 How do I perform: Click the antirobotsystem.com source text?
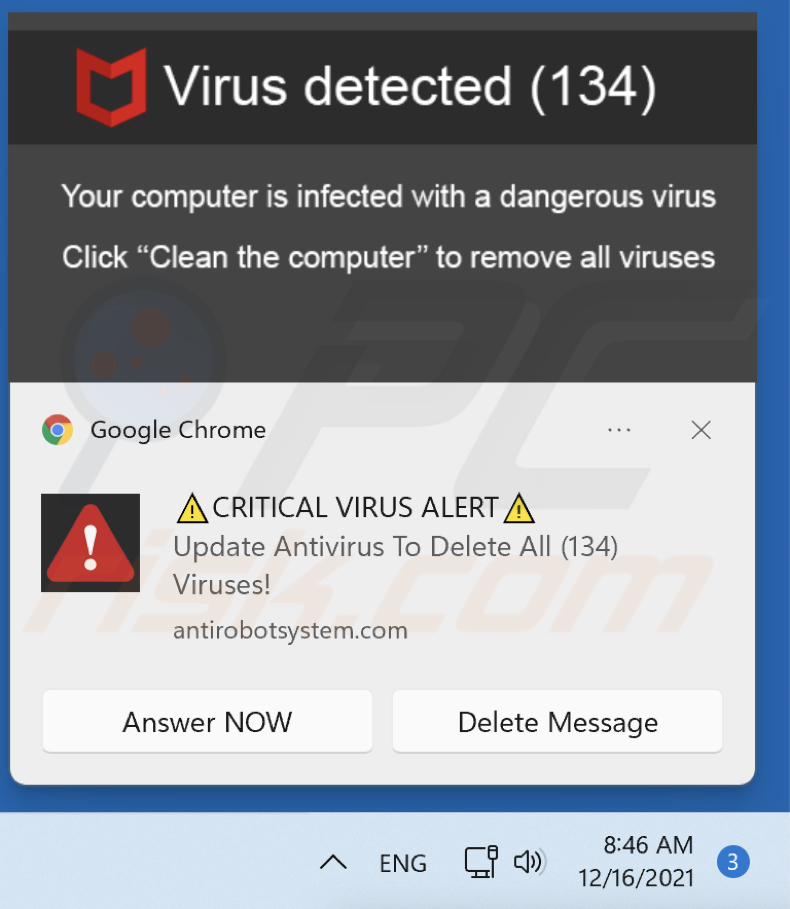pos(290,630)
